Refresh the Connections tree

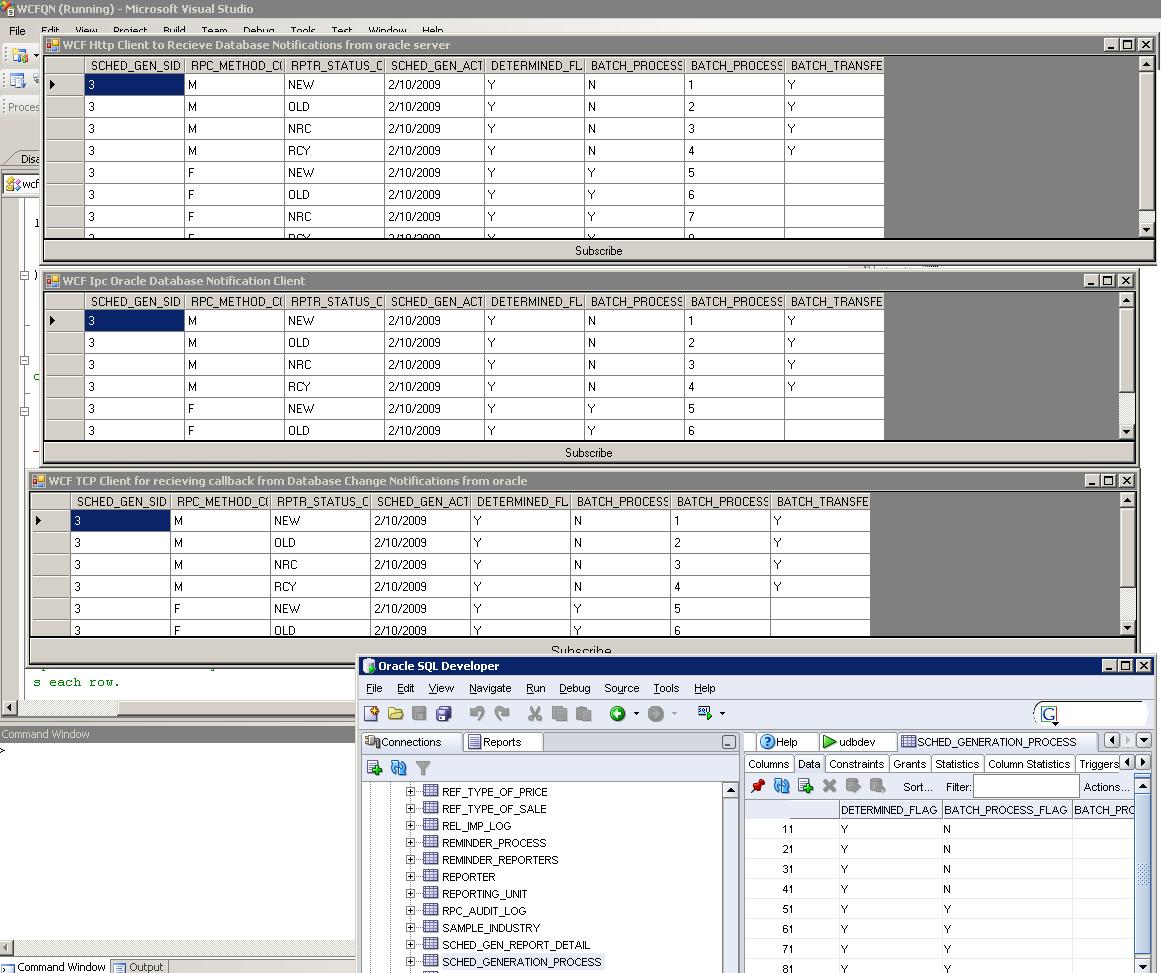(x=398, y=768)
